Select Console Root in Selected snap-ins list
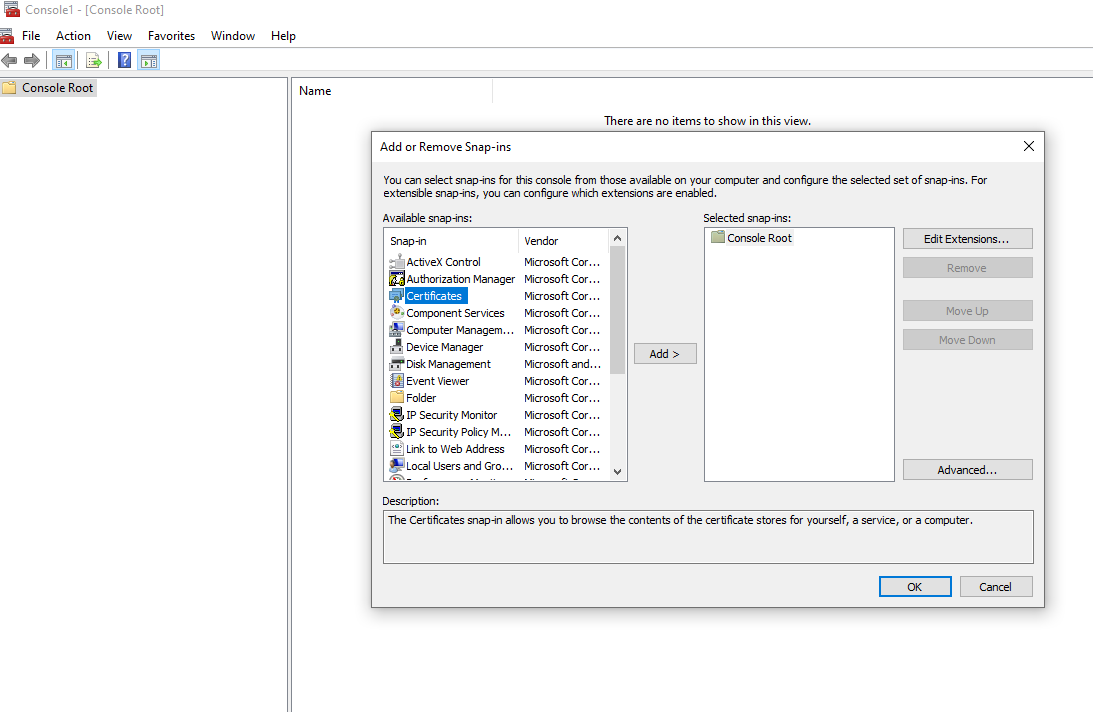 (759, 238)
